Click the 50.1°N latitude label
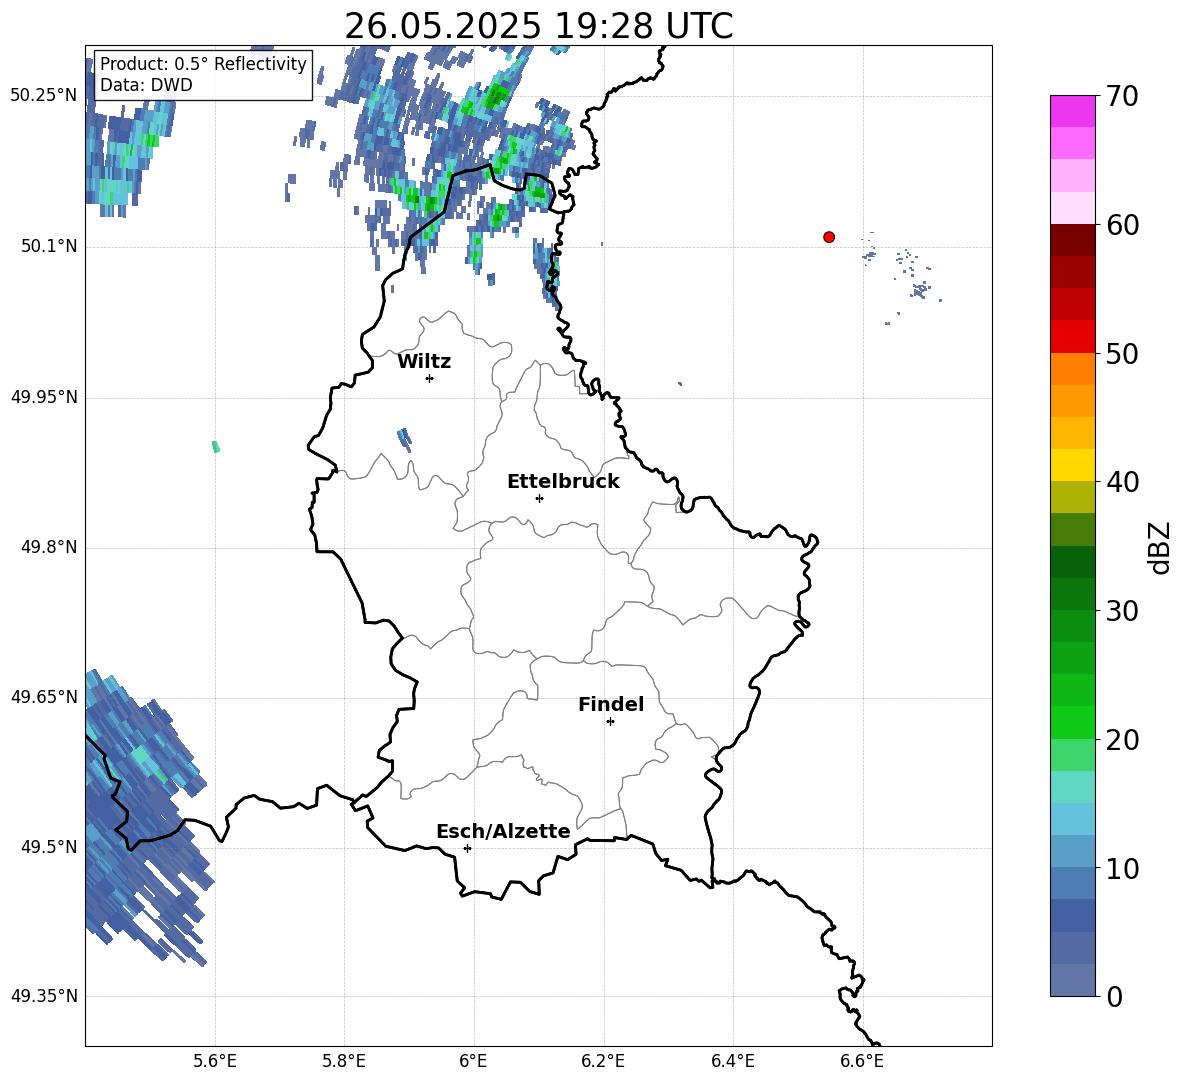 point(49,247)
